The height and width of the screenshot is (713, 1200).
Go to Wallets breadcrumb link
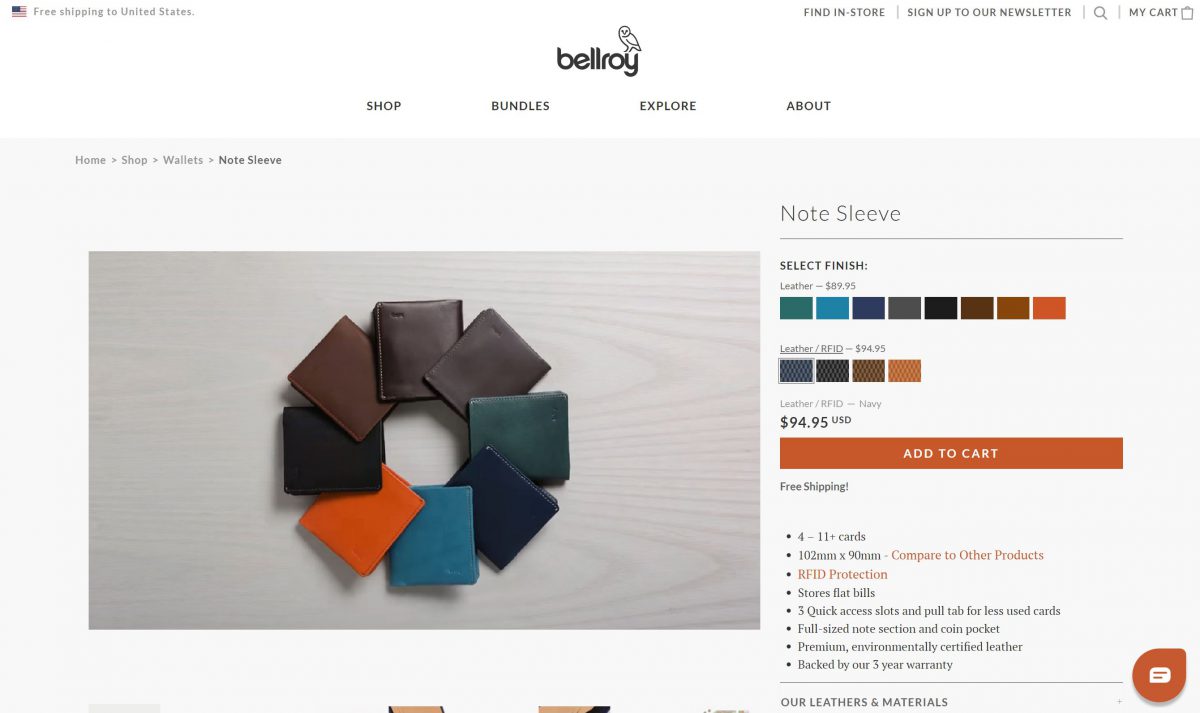click(x=183, y=160)
